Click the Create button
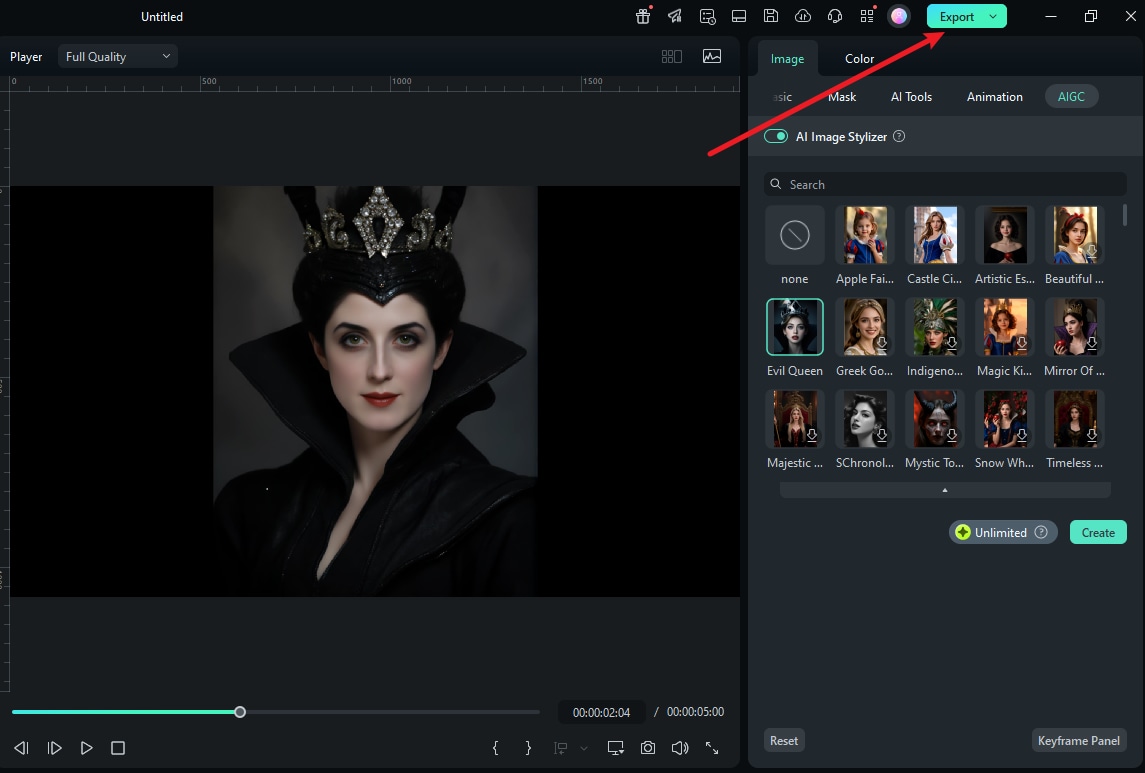The image size is (1145, 773). (x=1098, y=532)
